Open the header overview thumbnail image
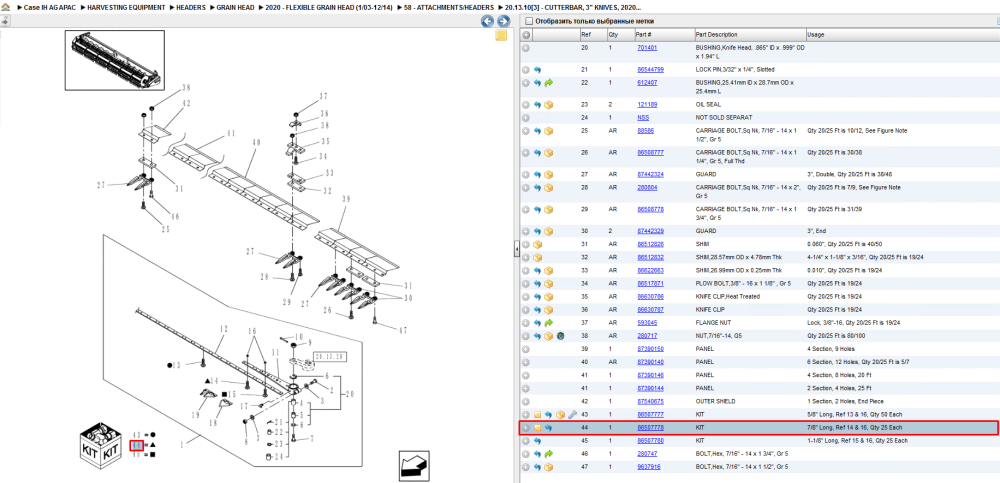 point(115,59)
